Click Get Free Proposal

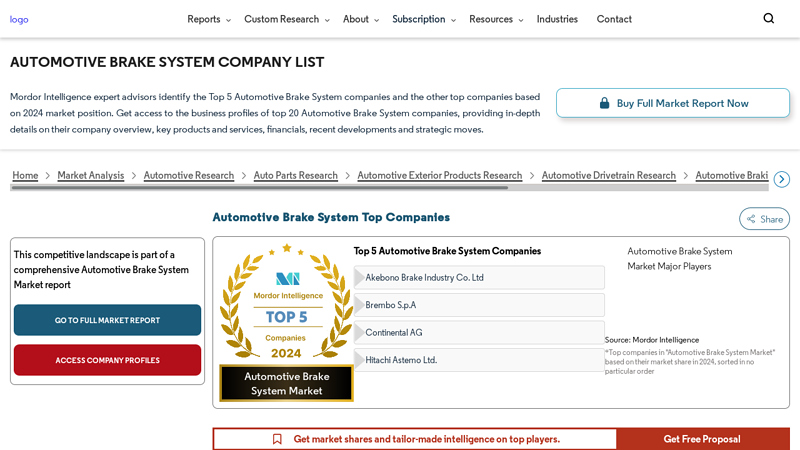click(x=702, y=439)
